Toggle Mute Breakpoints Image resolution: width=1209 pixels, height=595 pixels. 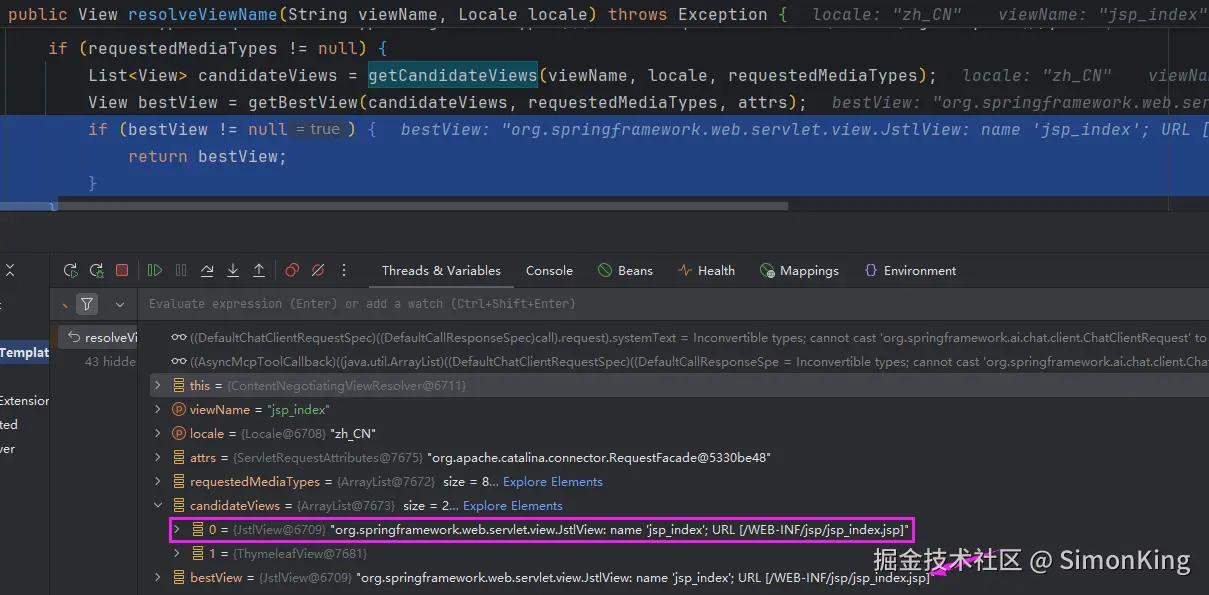[x=318, y=270]
